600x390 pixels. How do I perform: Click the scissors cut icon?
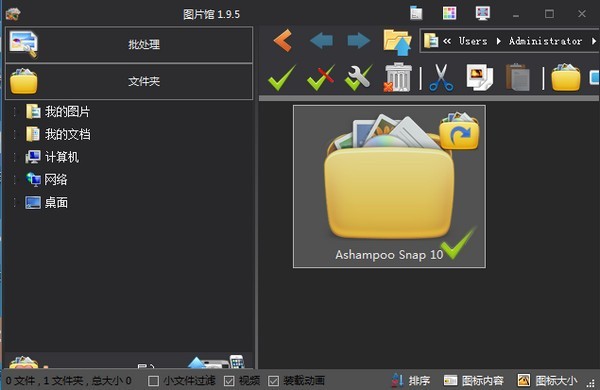click(441, 78)
